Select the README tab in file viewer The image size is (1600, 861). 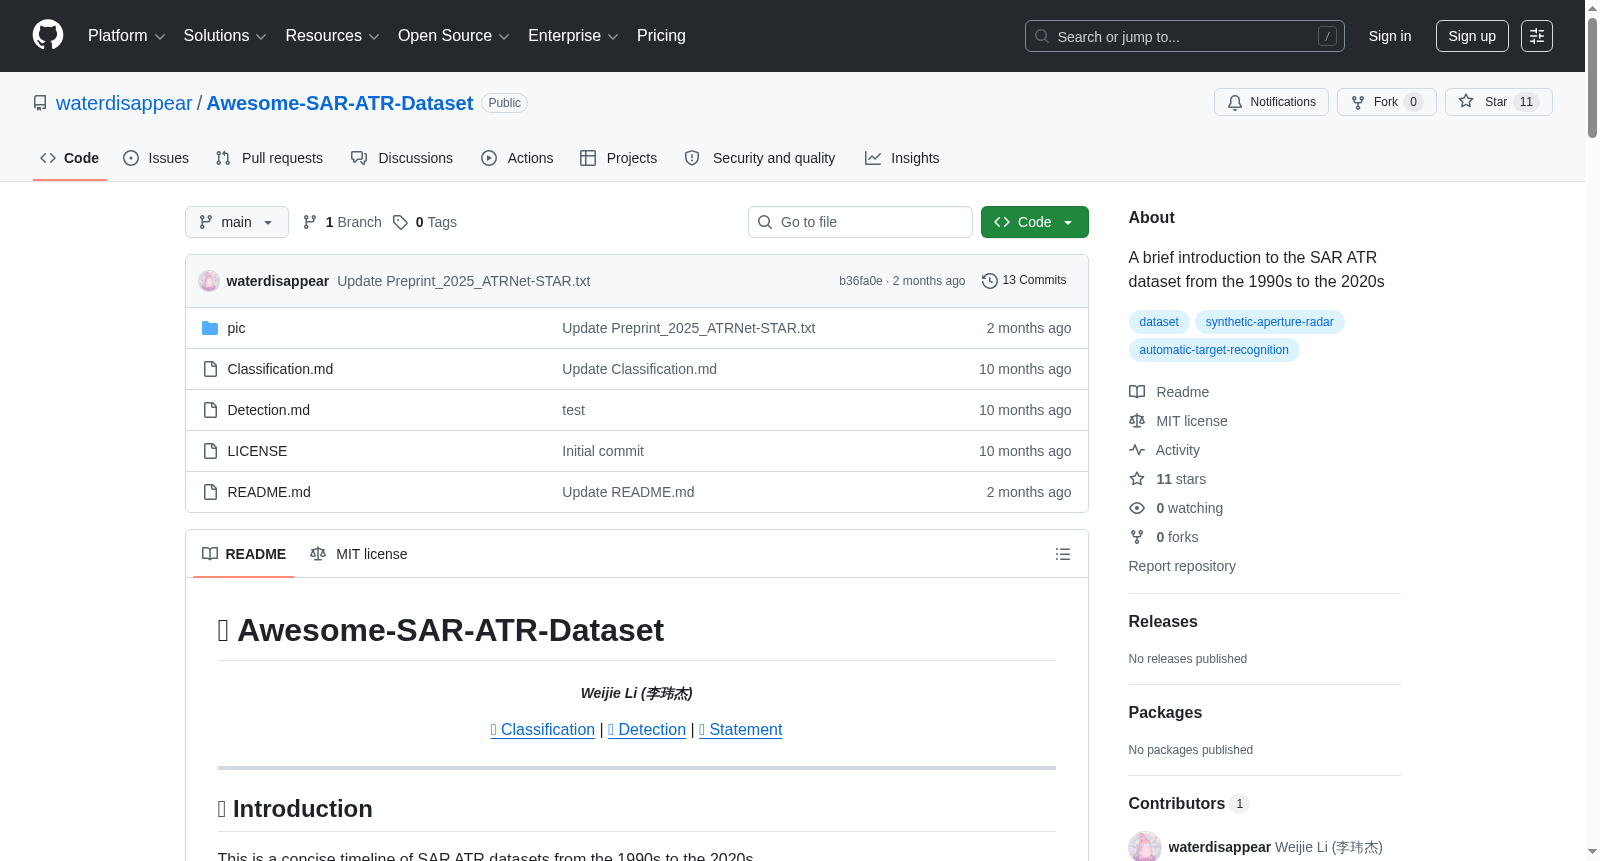[x=244, y=554]
